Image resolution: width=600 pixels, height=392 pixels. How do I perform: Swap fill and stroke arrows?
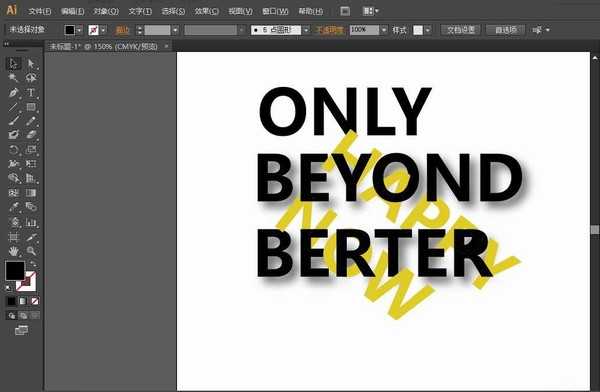tap(34, 264)
